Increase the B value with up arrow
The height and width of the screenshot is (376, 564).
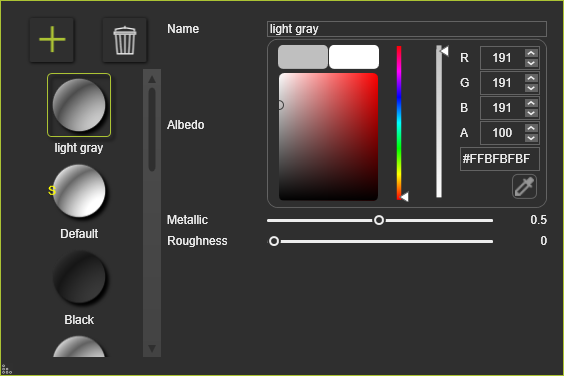(531, 103)
